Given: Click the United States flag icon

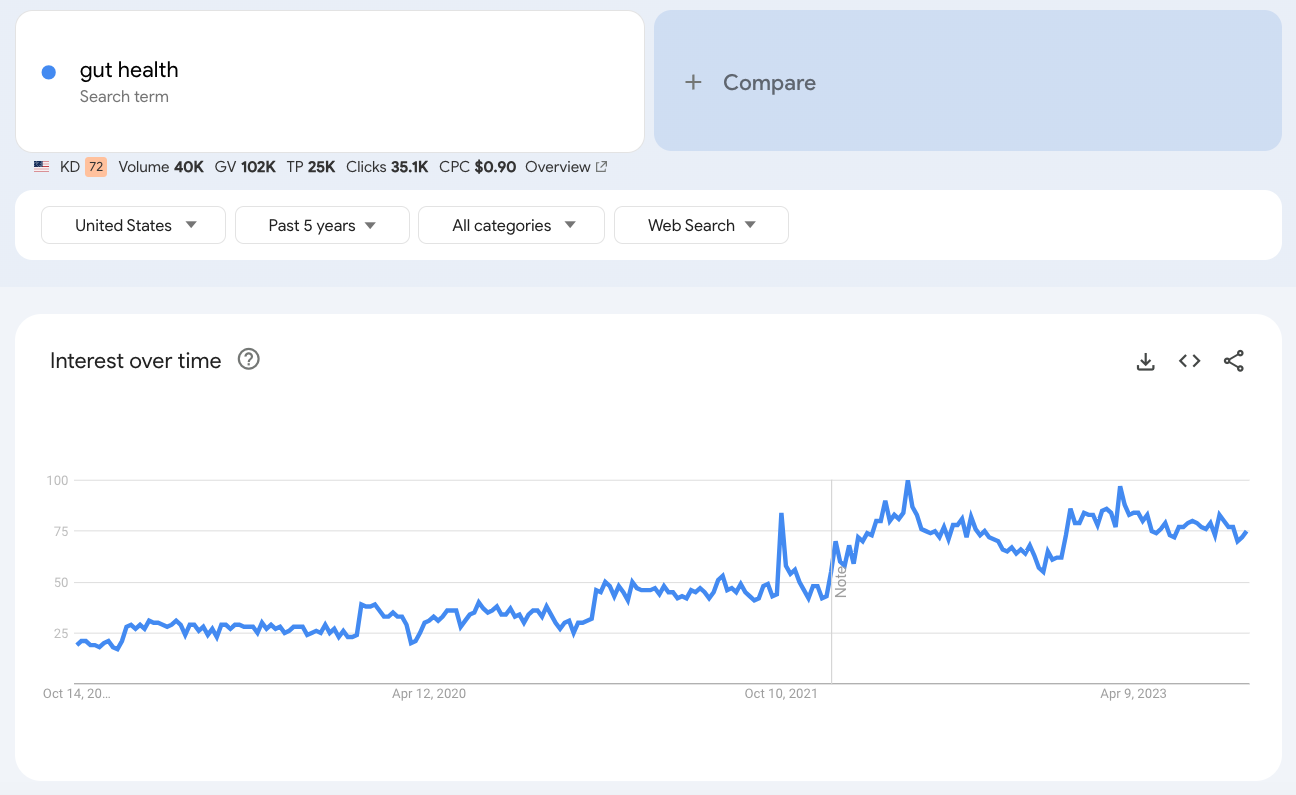Looking at the screenshot, I should (x=41, y=166).
